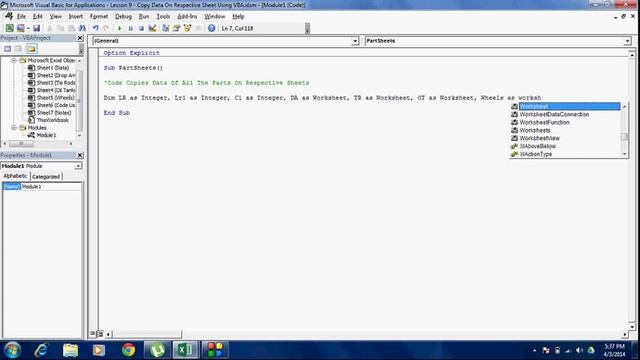Screen dimensions: 640x360
Task: Click the Cut scissors toolbar icon
Action: point(49,28)
